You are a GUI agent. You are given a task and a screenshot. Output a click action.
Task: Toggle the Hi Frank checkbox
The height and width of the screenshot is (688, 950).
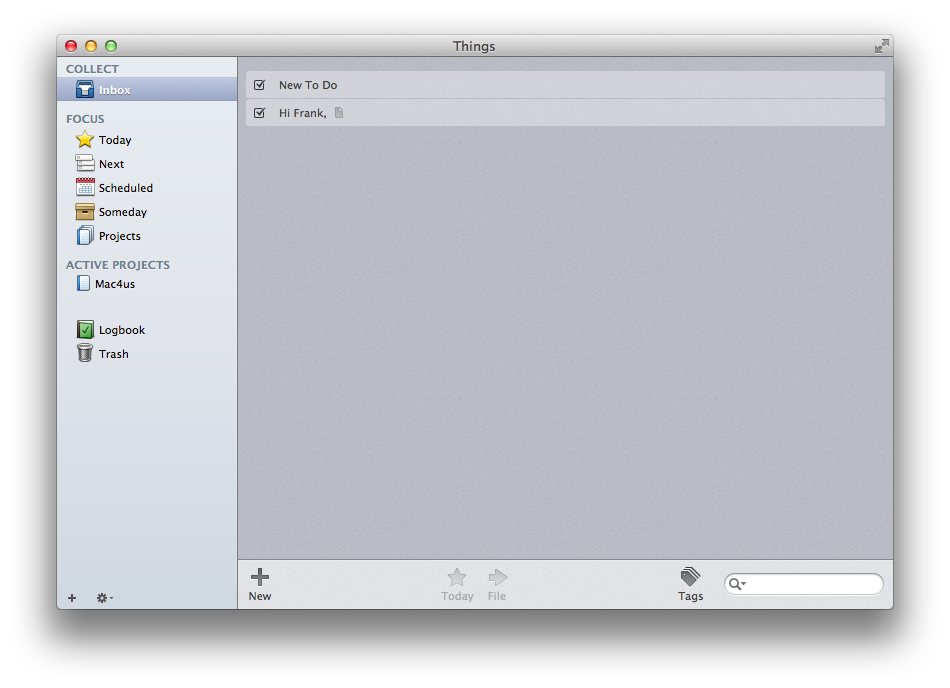pos(259,113)
